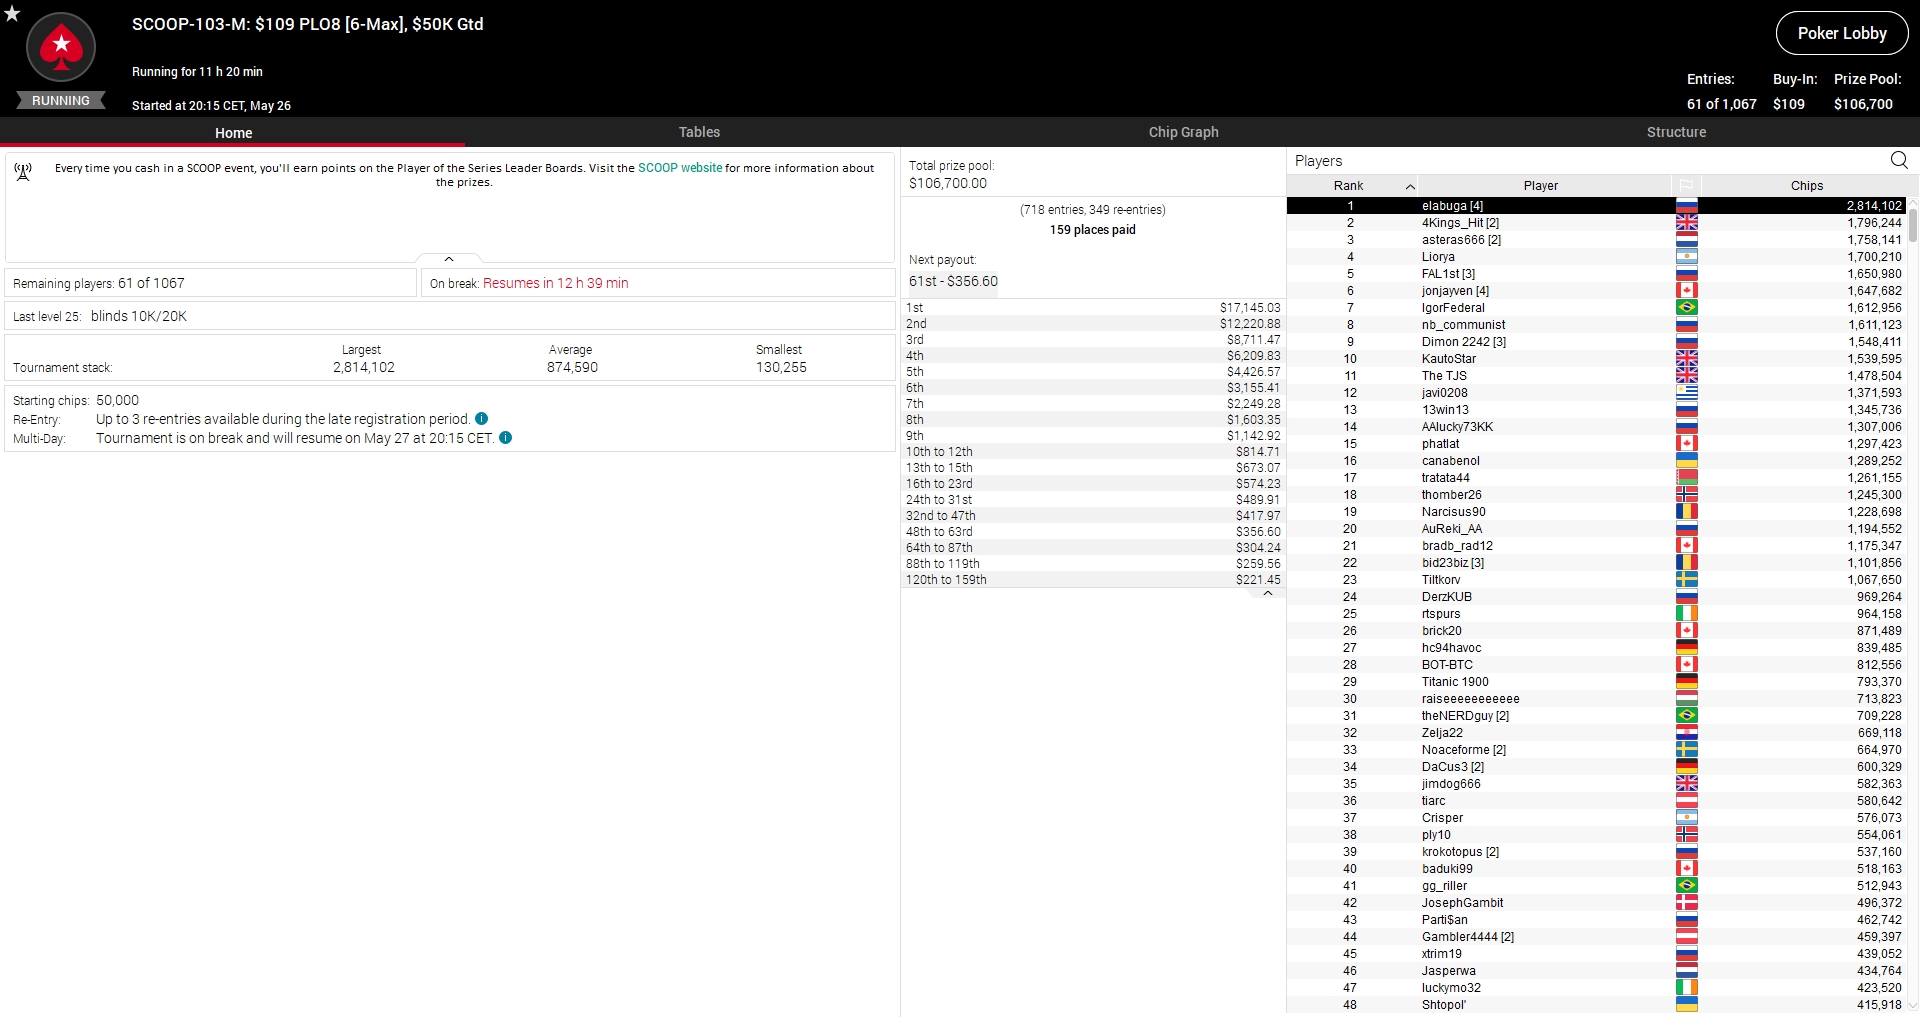Click the 1st place $17,145.03 payout
Screen dimensions: 1920x1017
(x=1093, y=308)
